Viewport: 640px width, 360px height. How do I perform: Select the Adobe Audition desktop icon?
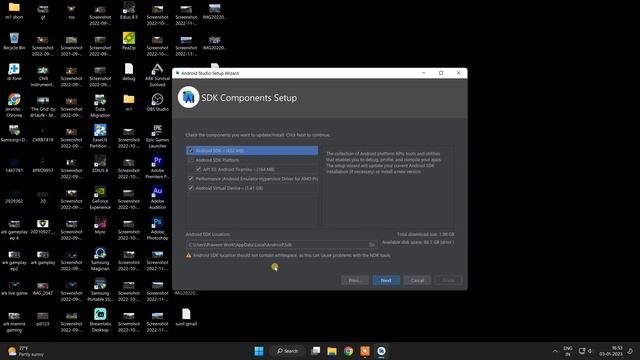tap(158, 198)
